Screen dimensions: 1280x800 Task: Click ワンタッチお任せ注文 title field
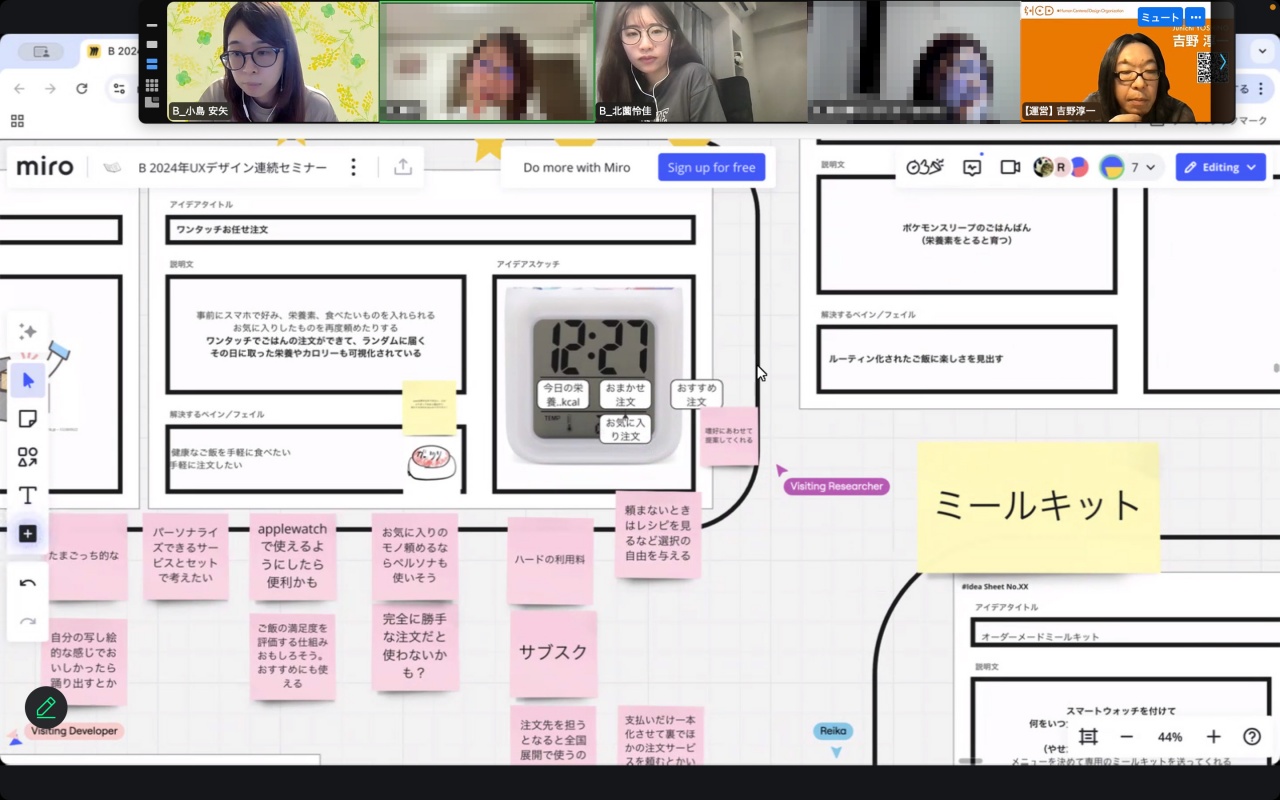430,229
